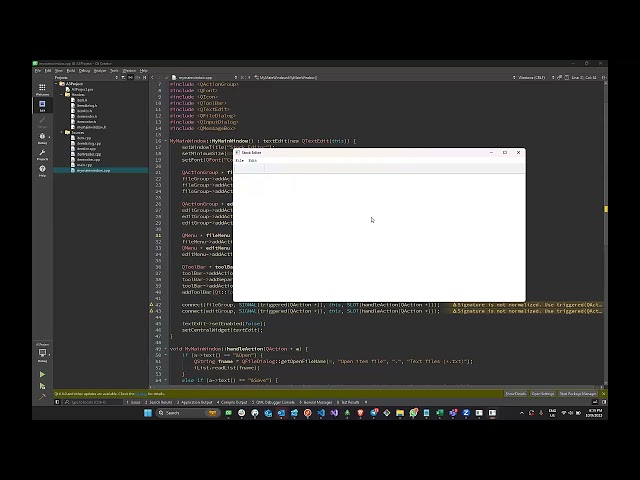Build the project with the hammer icon
The height and width of the screenshot is (480, 640).
tap(42, 397)
